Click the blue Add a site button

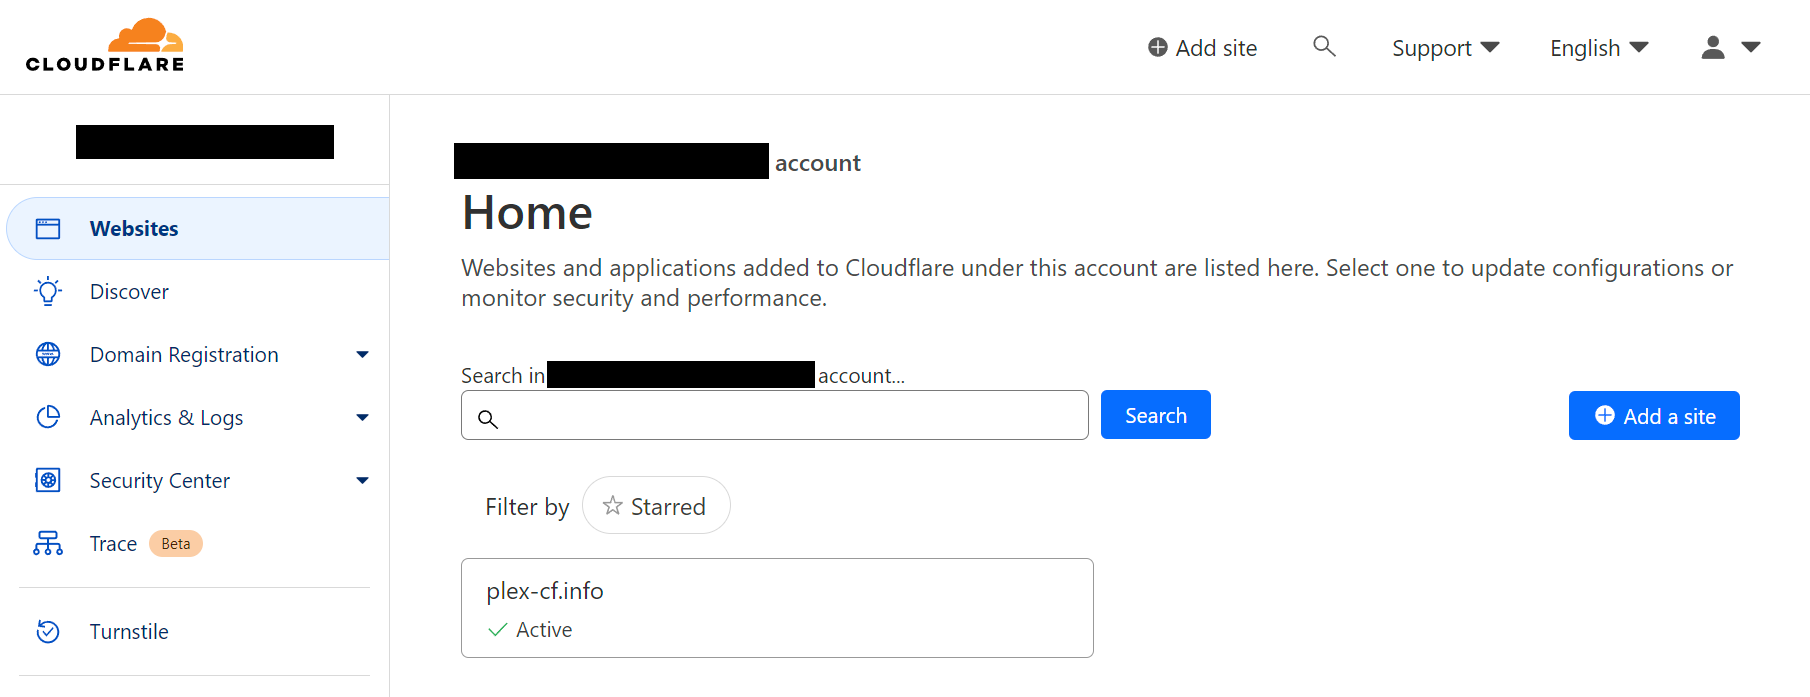pos(1654,416)
